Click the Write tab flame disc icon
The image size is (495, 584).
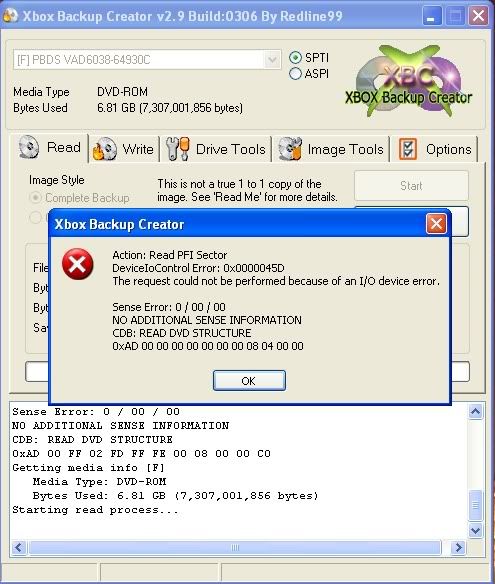[x=104, y=149]
